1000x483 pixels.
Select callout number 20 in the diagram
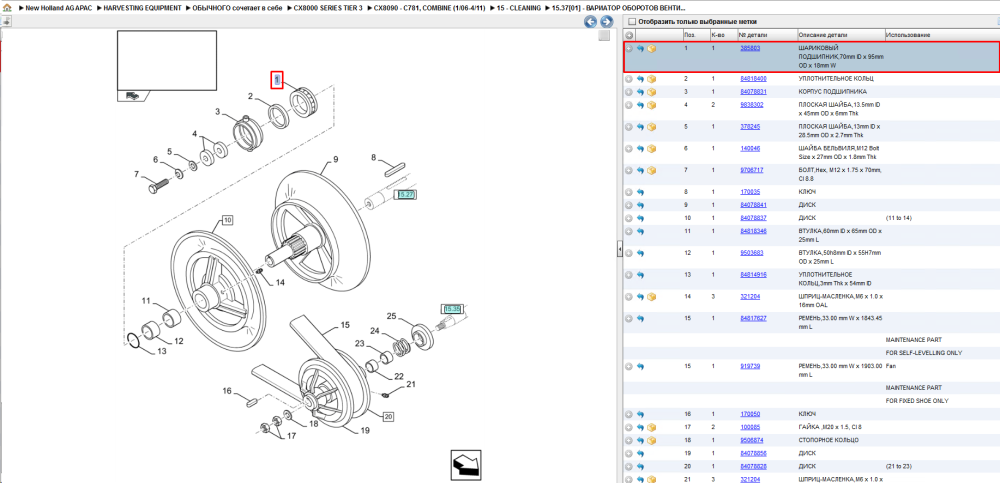pos(388,416)
